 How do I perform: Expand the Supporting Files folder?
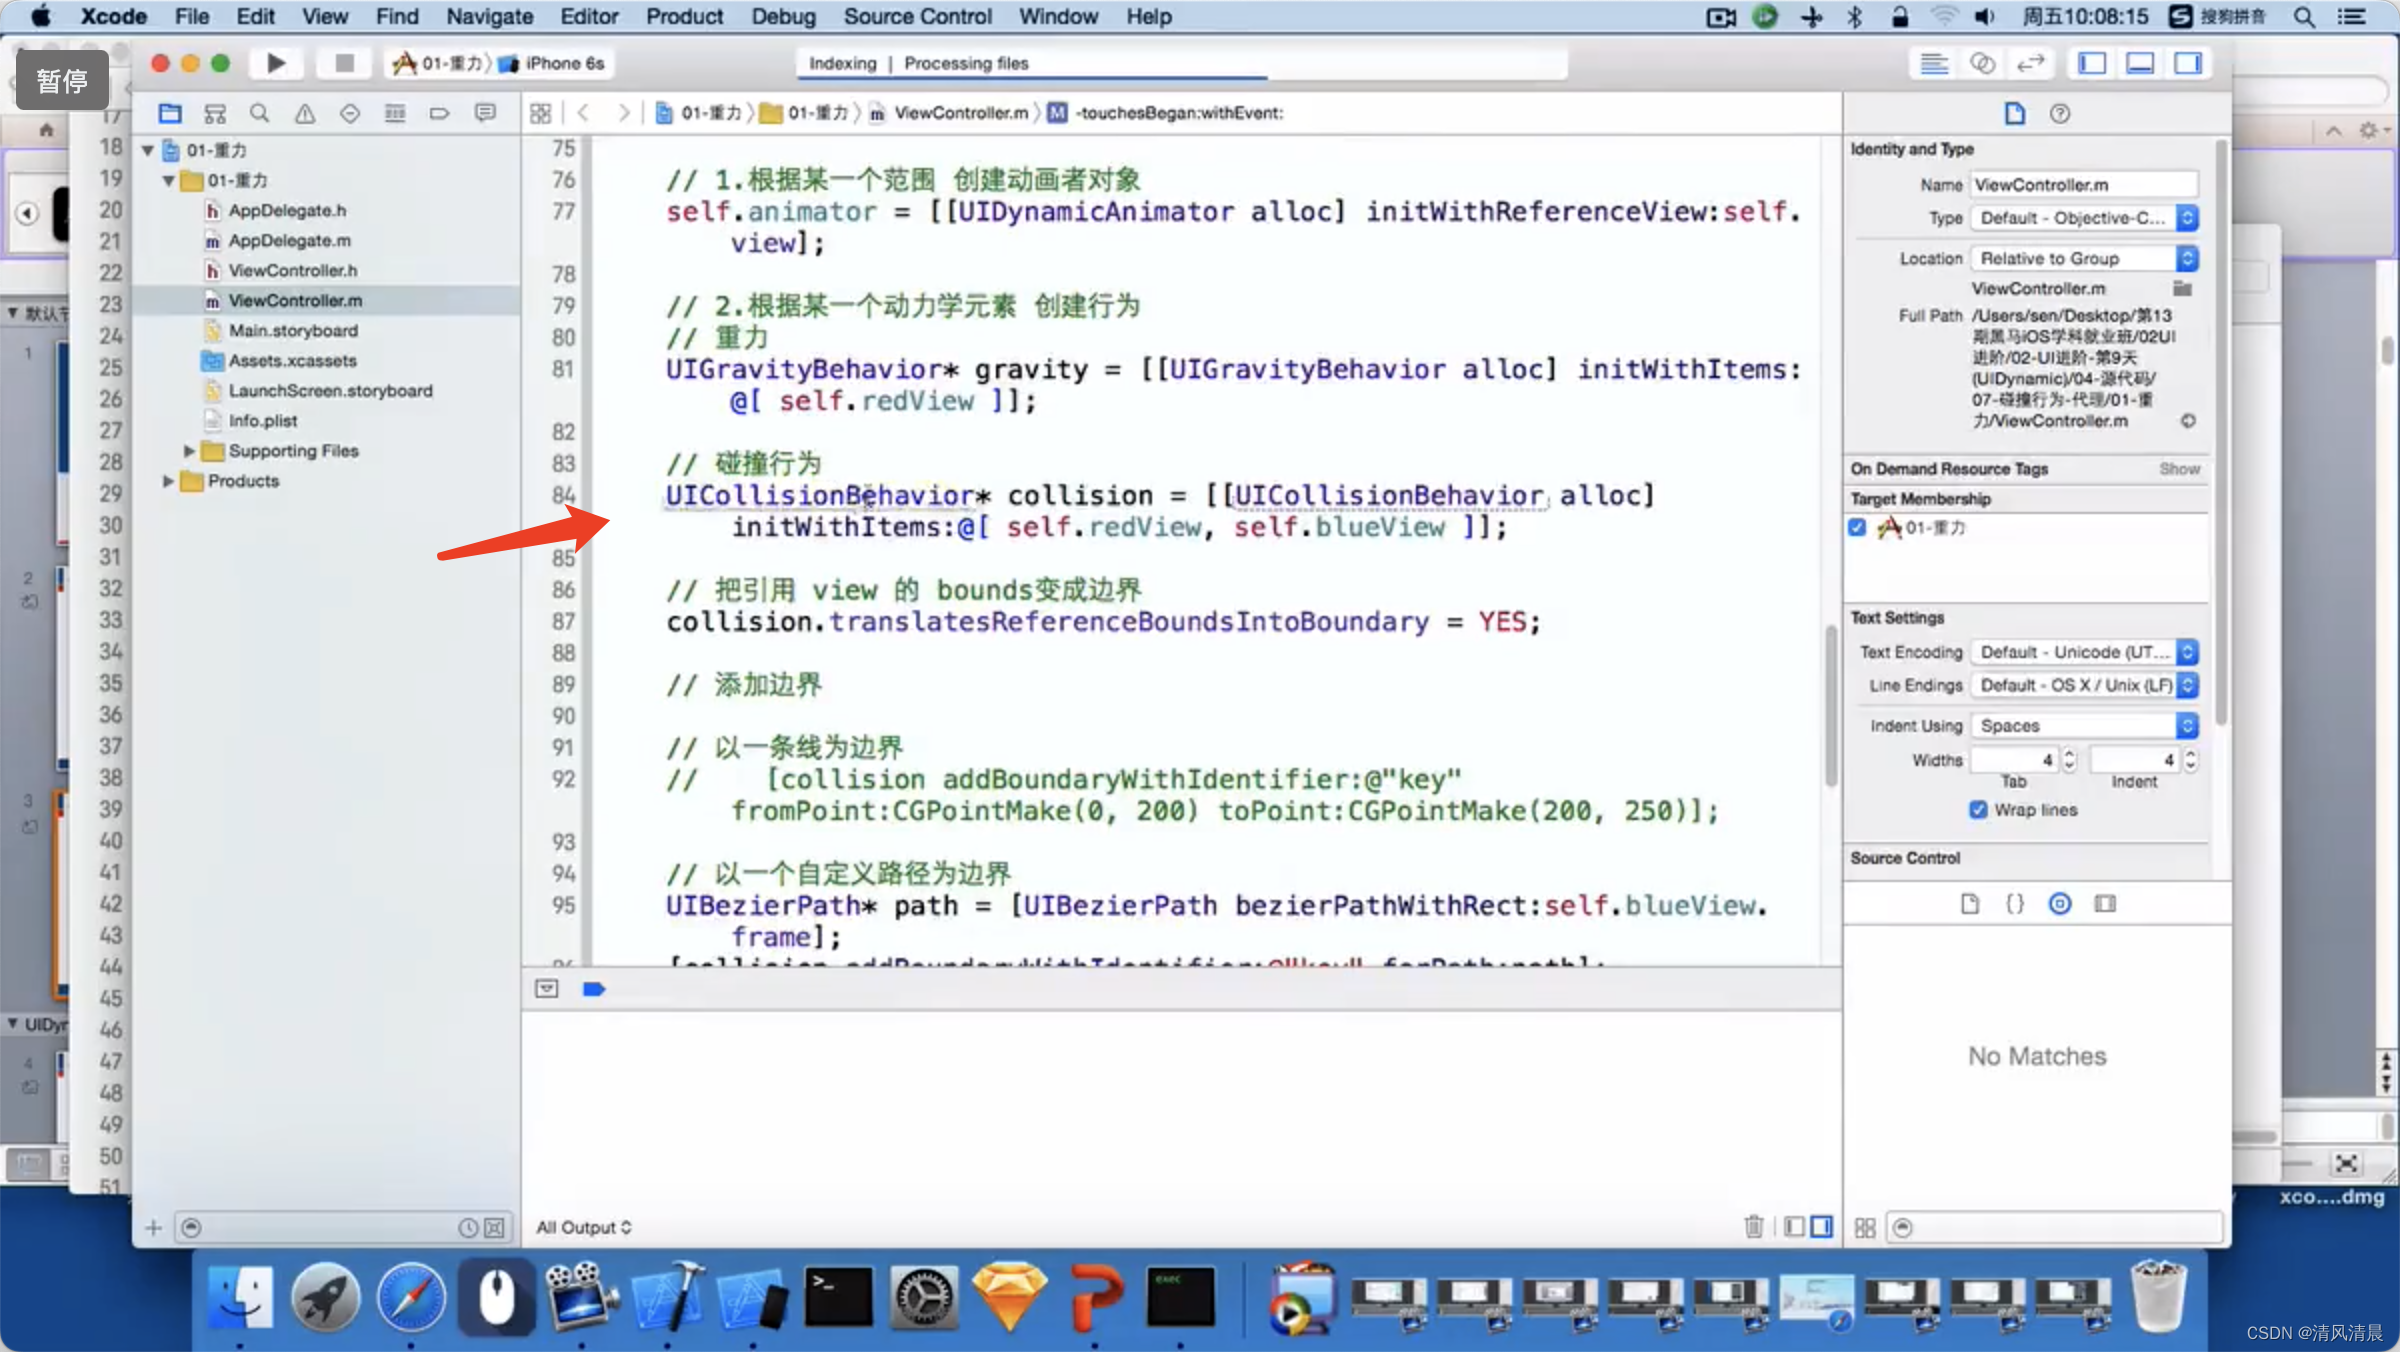point(186,450)
